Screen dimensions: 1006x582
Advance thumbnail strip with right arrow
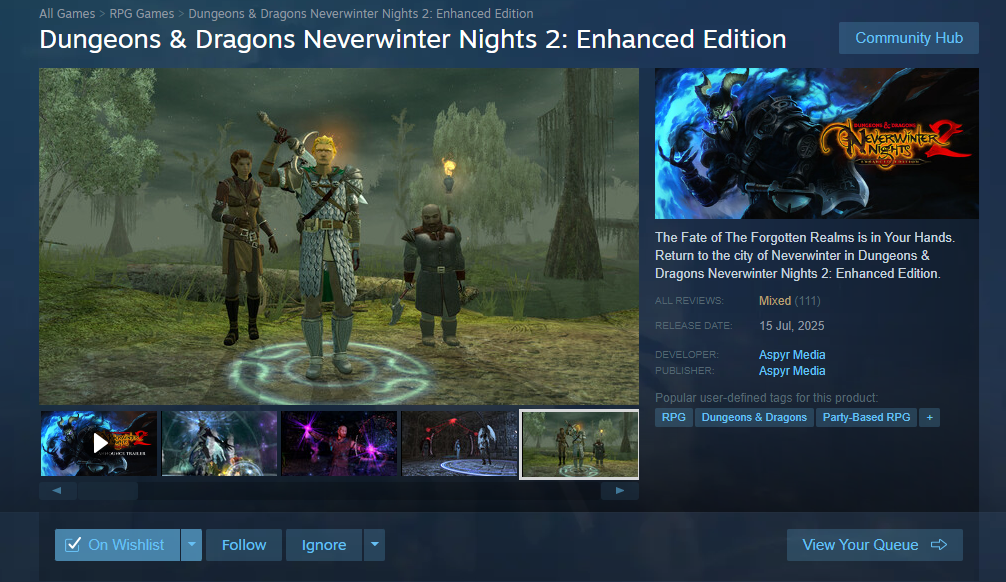(620, 491)
